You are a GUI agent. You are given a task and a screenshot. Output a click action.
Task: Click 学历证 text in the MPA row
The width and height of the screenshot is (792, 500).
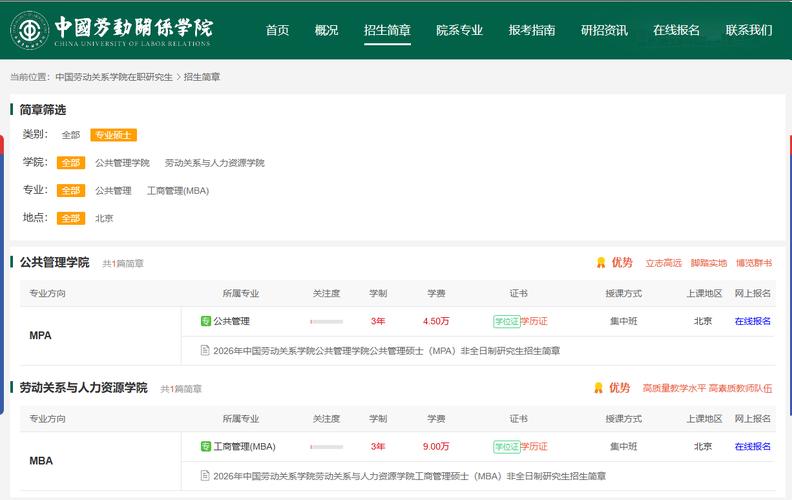click(x=534, y=321)
